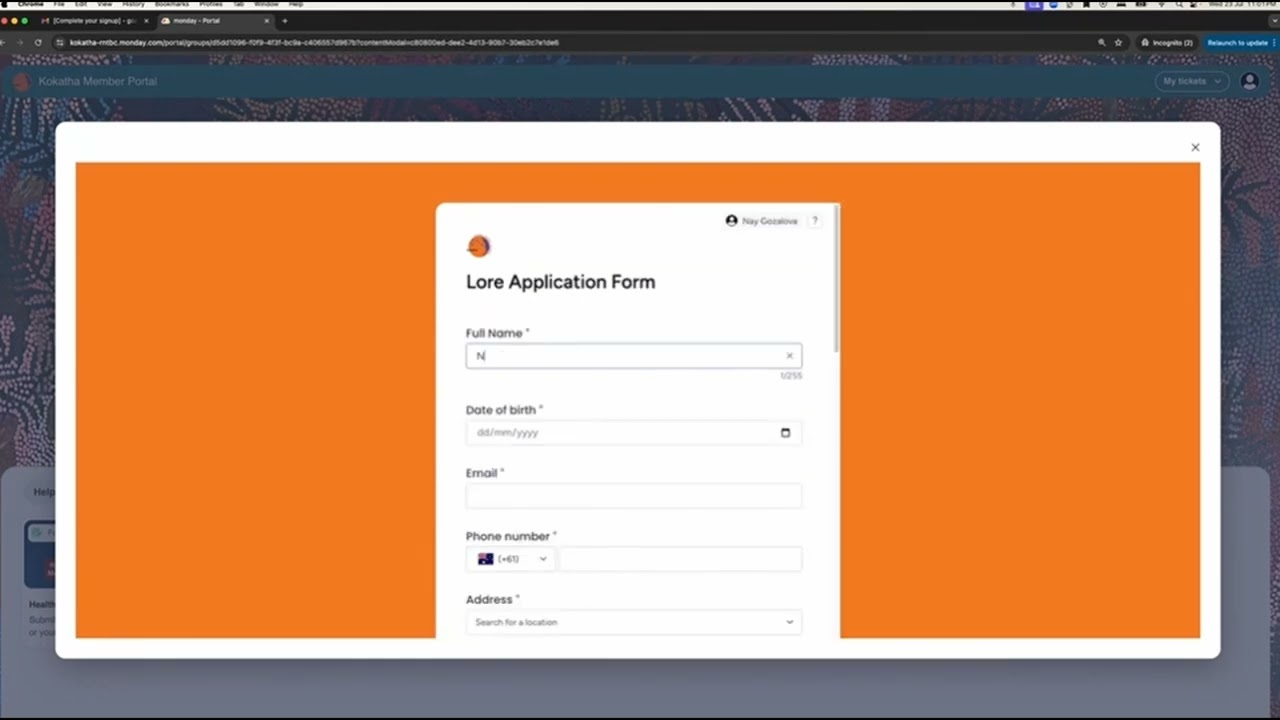Open the (+61) country code dropdown

(x=511, y=559)
